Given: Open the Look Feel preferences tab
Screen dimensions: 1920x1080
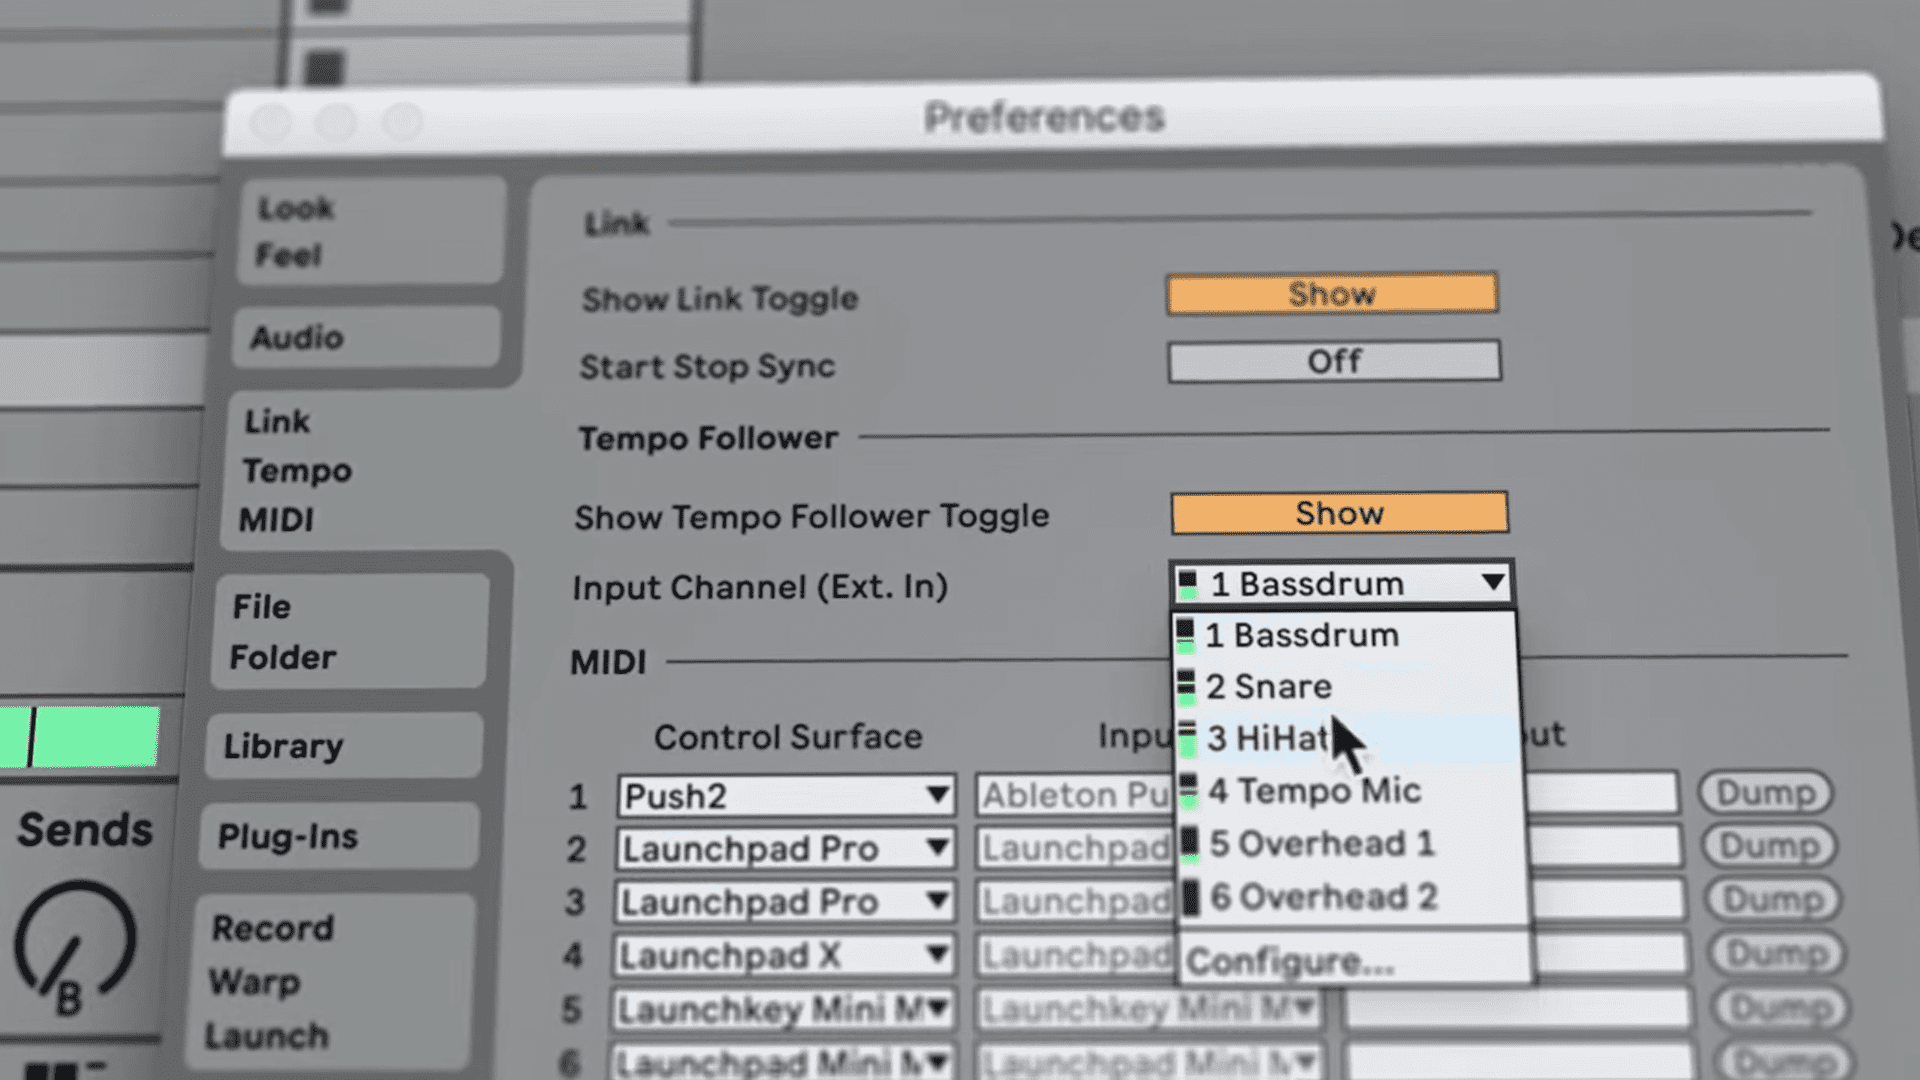Looking at the screenshot, I should (x=372, y=231).
